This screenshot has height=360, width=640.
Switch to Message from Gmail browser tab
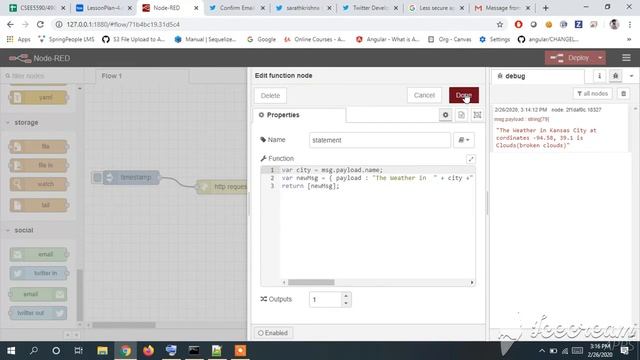pyautogui.click(x=503, y=8)
